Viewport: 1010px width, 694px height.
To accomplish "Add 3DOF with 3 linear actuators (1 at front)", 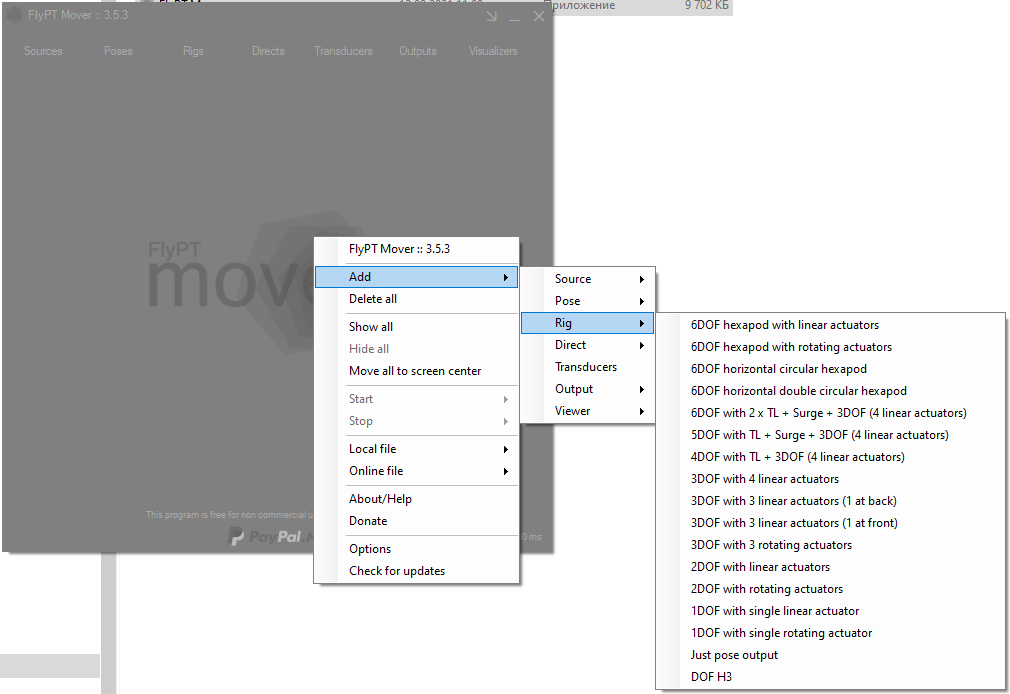I will pos(830,523).
